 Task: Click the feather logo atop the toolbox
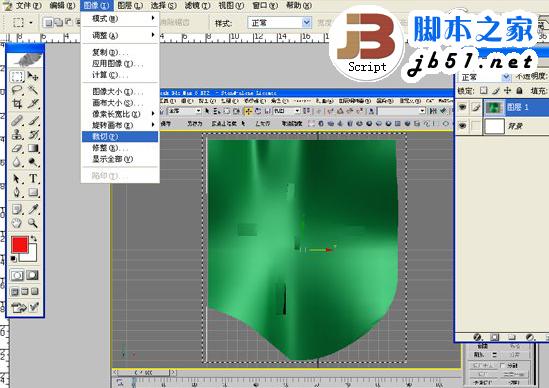(x=25, y=59)
